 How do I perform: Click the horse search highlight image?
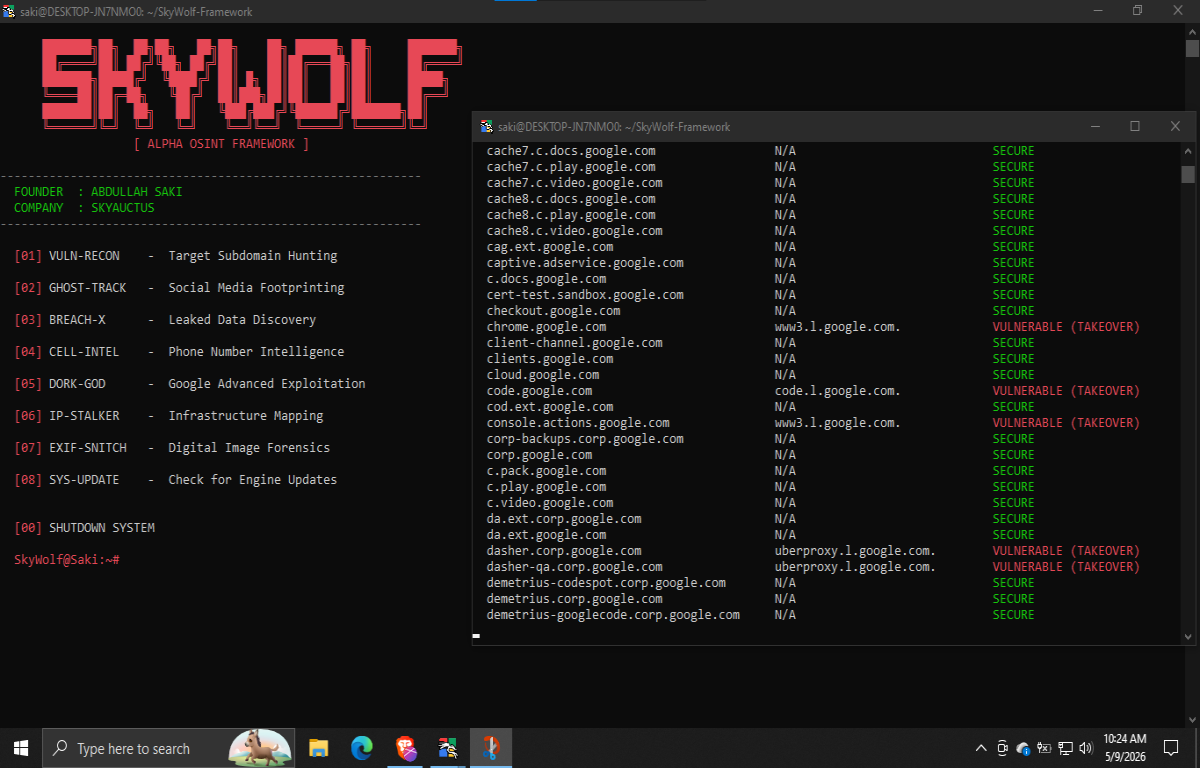[260, 747]
